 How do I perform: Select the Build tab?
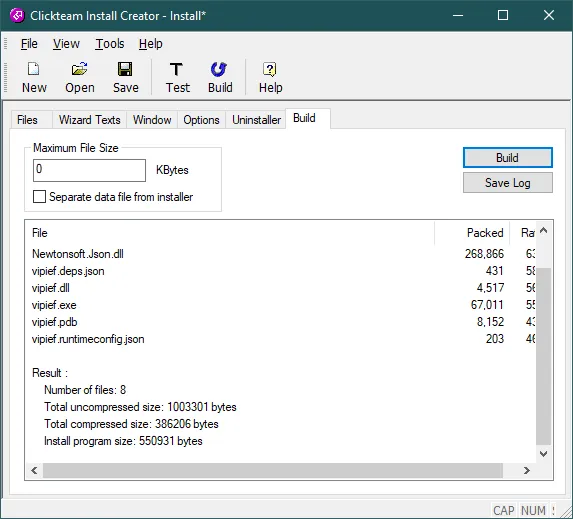pos(308,118)
